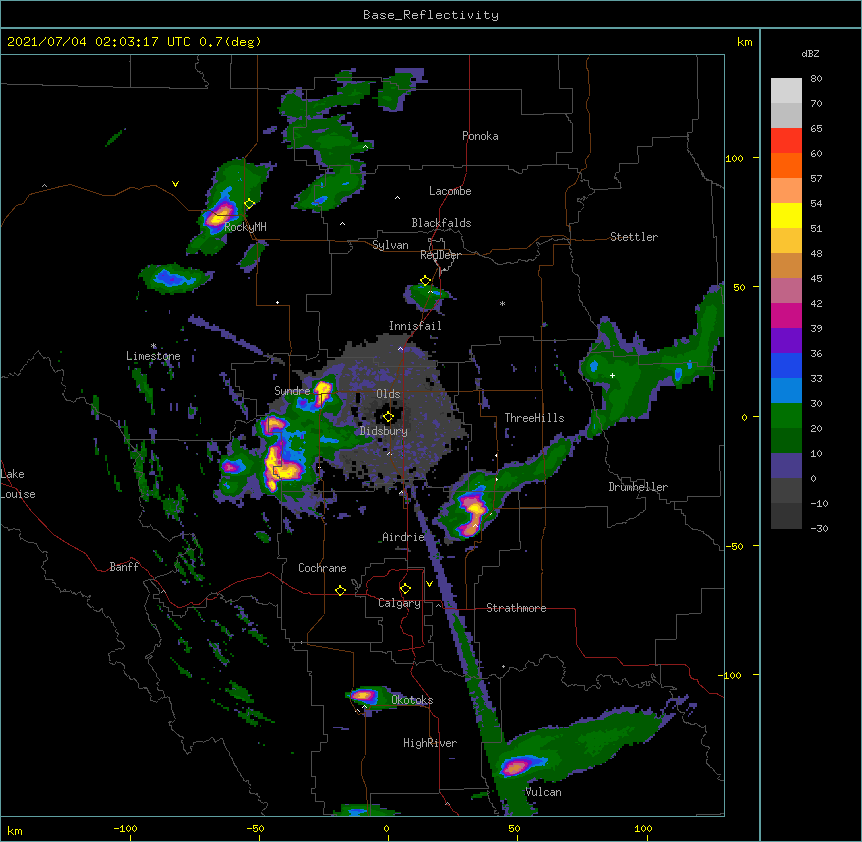Click the Airdrie label
Viewport: 862px width, 842px height.
pyautogui.click(x=403, y=537)
